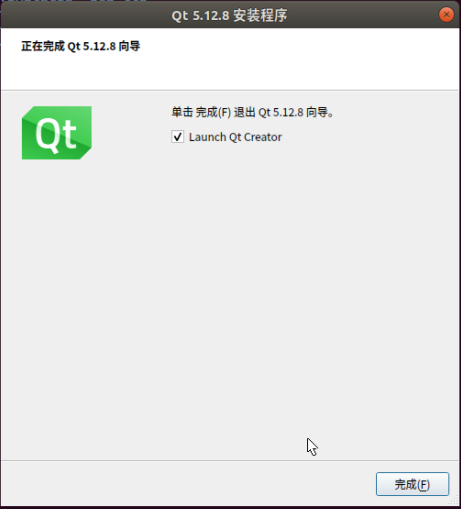Click the separator line above the finish button
Screen dimensions: 461x509
[x=230, y=461]
